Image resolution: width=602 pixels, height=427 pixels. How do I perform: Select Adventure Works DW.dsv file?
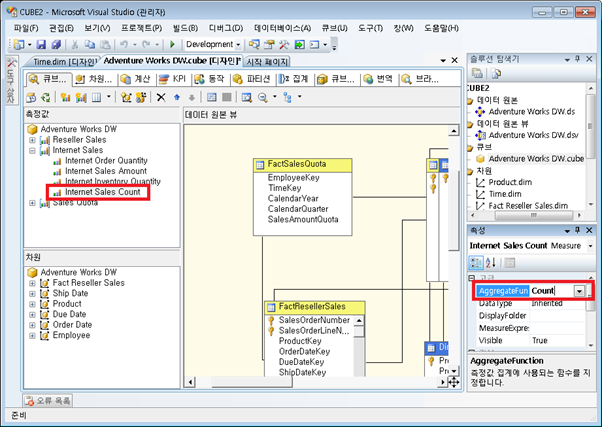click(x=534, y=135)
